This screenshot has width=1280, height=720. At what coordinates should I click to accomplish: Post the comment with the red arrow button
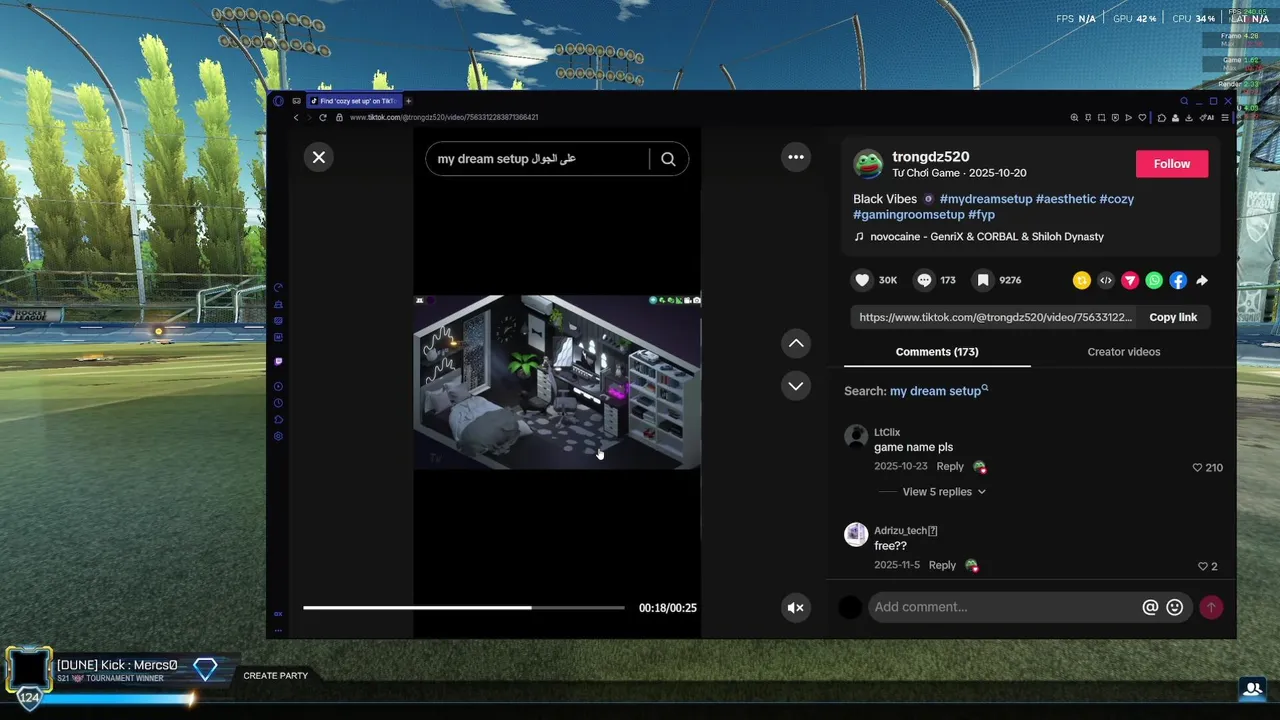(x=1211, y=607)
